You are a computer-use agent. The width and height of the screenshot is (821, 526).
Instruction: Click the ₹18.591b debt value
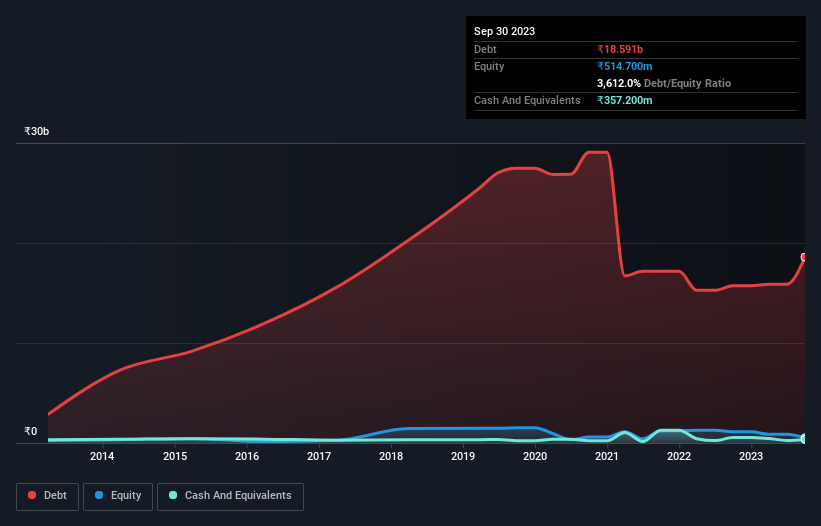[620, 49]
